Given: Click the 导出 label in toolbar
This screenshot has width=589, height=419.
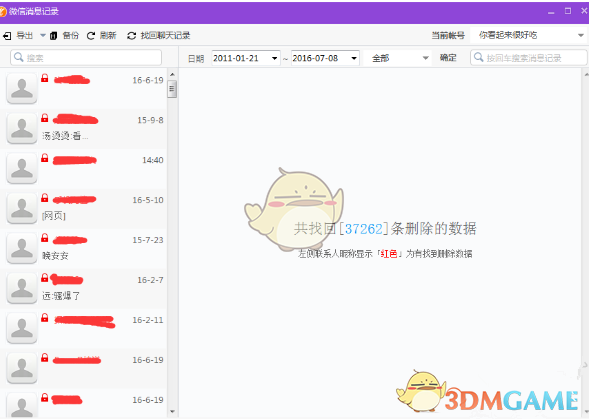Looking at the screenshot, I should (25, 36).
